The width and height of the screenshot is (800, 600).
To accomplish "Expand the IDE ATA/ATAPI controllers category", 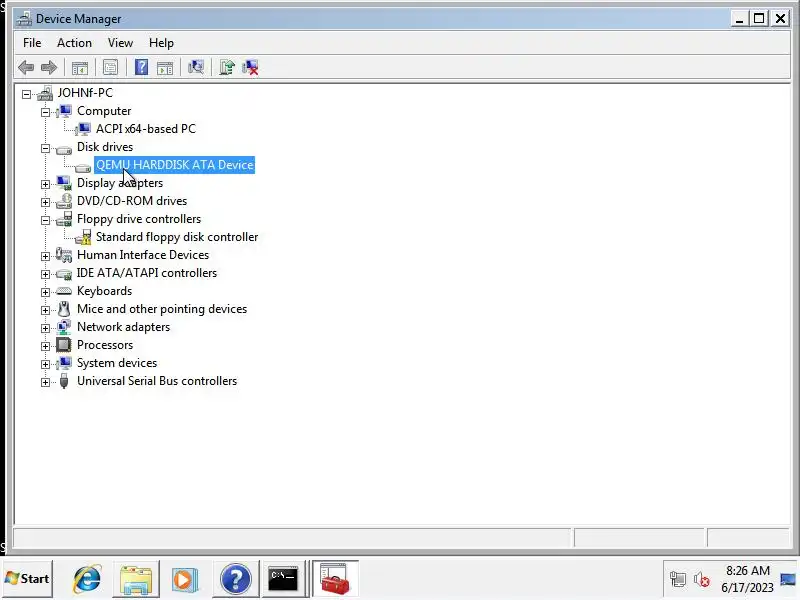I will [45, 274].
